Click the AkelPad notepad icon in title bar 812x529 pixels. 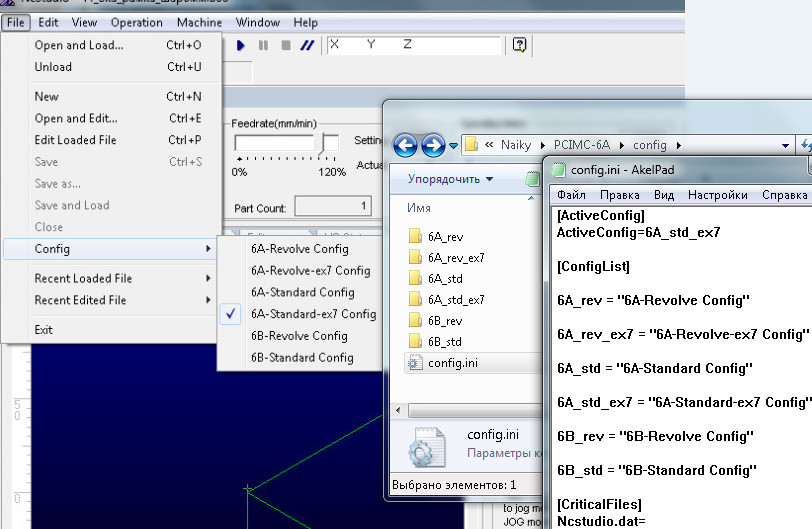(x=559, y=170)
